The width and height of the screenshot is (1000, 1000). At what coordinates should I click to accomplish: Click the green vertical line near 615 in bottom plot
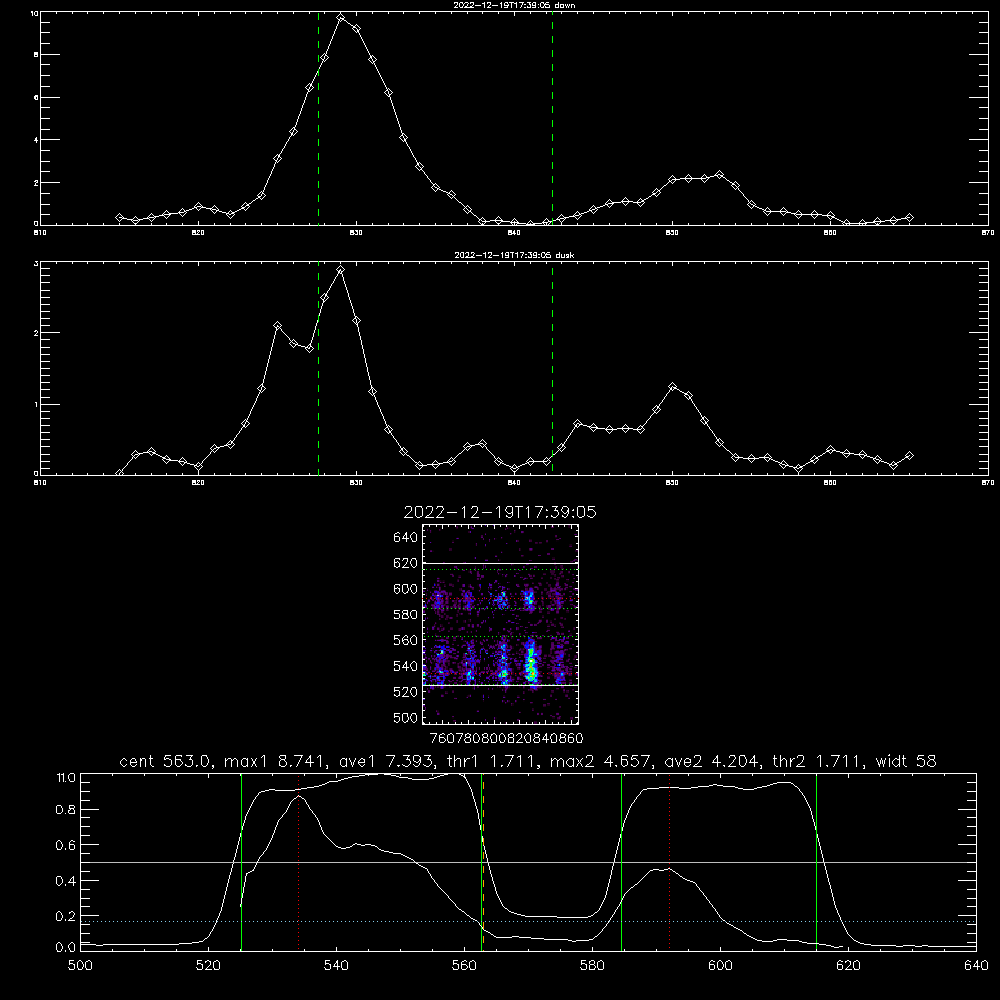coord(816,861)
